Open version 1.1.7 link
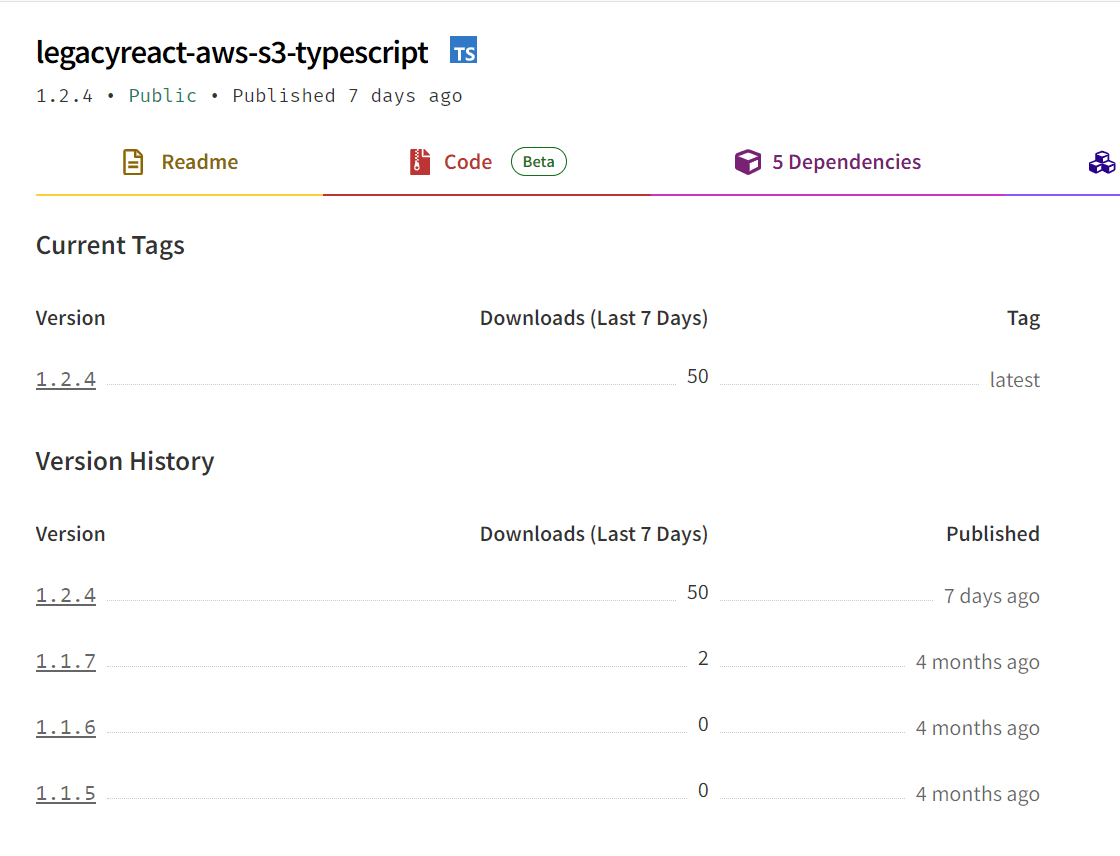 [x=66, y=662]
